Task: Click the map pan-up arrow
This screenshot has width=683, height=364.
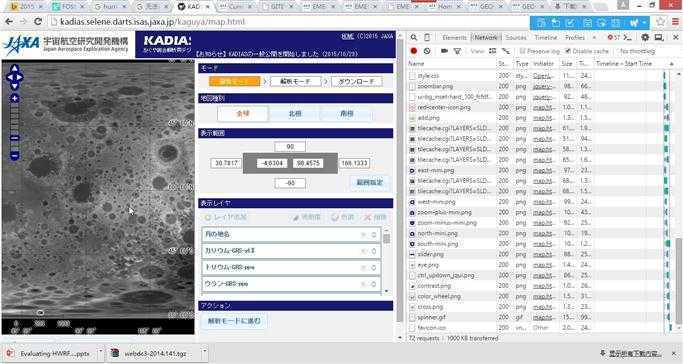Action: point(14,69)
